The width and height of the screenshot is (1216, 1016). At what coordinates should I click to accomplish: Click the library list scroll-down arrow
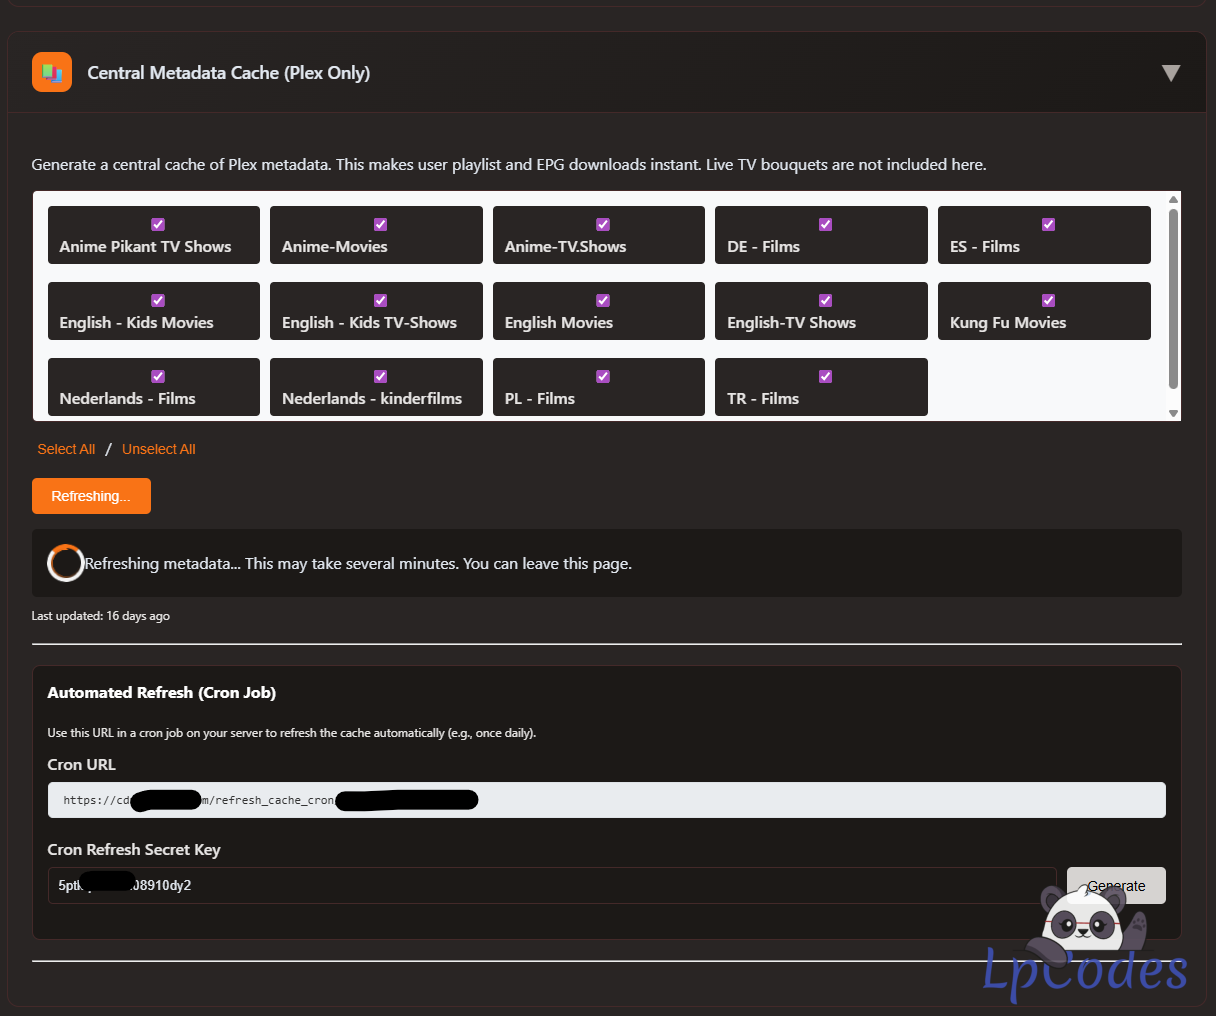tap(1173, 413)
